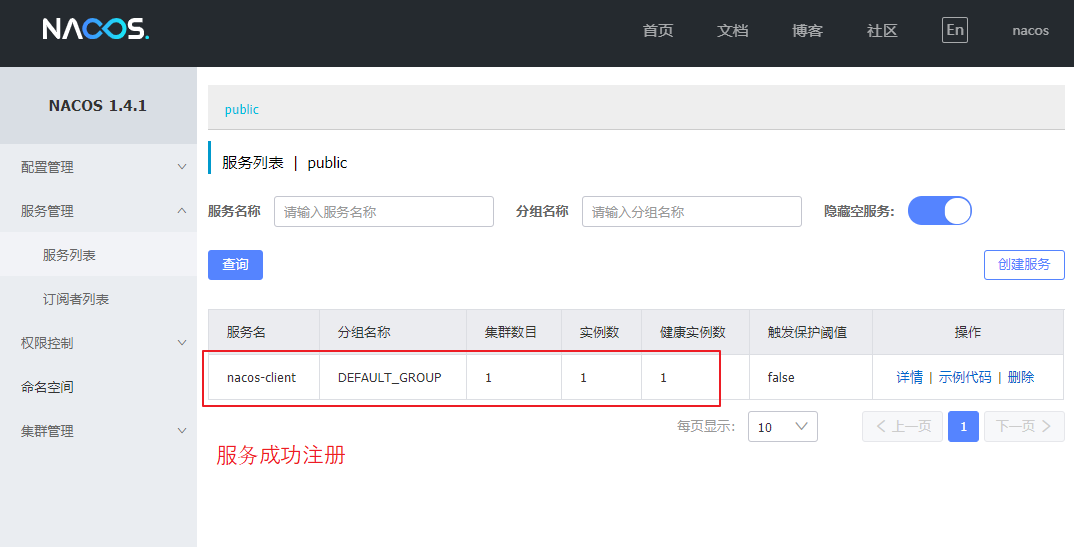Open 文档 in top navigation

pos(732,31)
